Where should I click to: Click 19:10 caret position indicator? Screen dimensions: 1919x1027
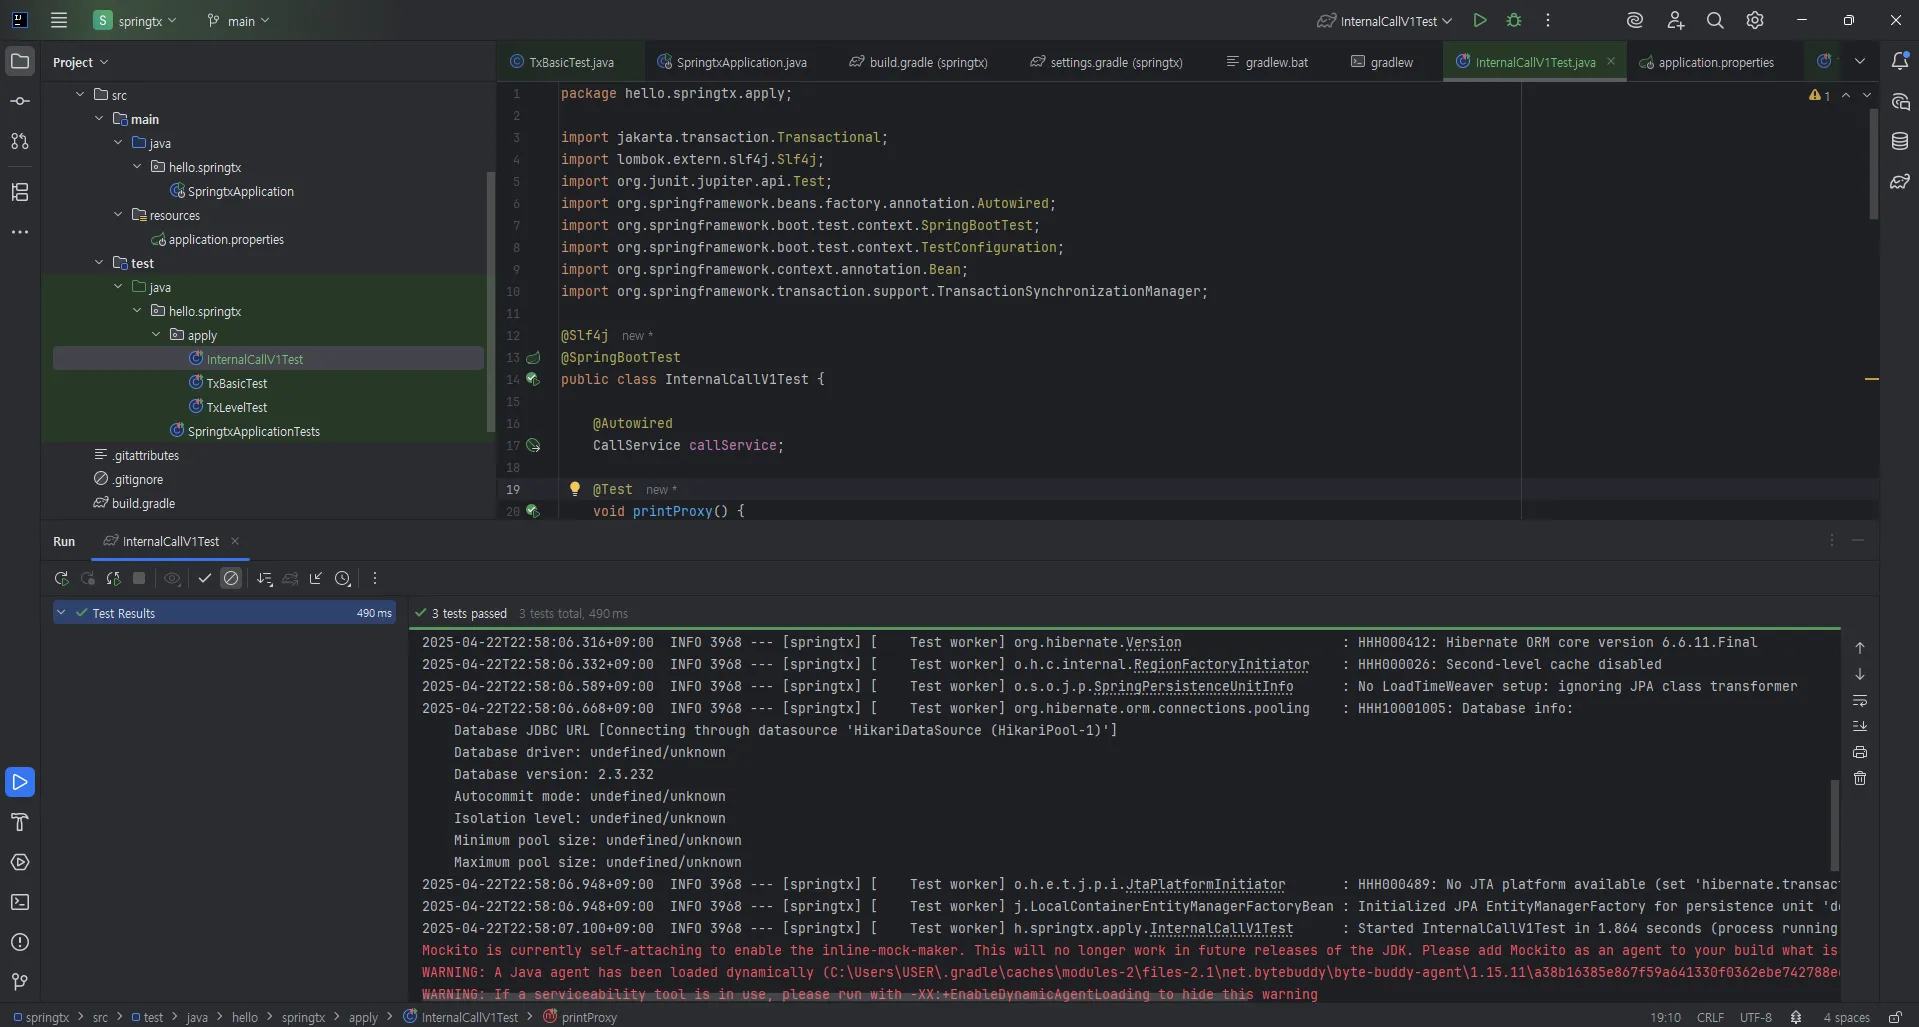pyautogui.click(x=1665, y=1017)
